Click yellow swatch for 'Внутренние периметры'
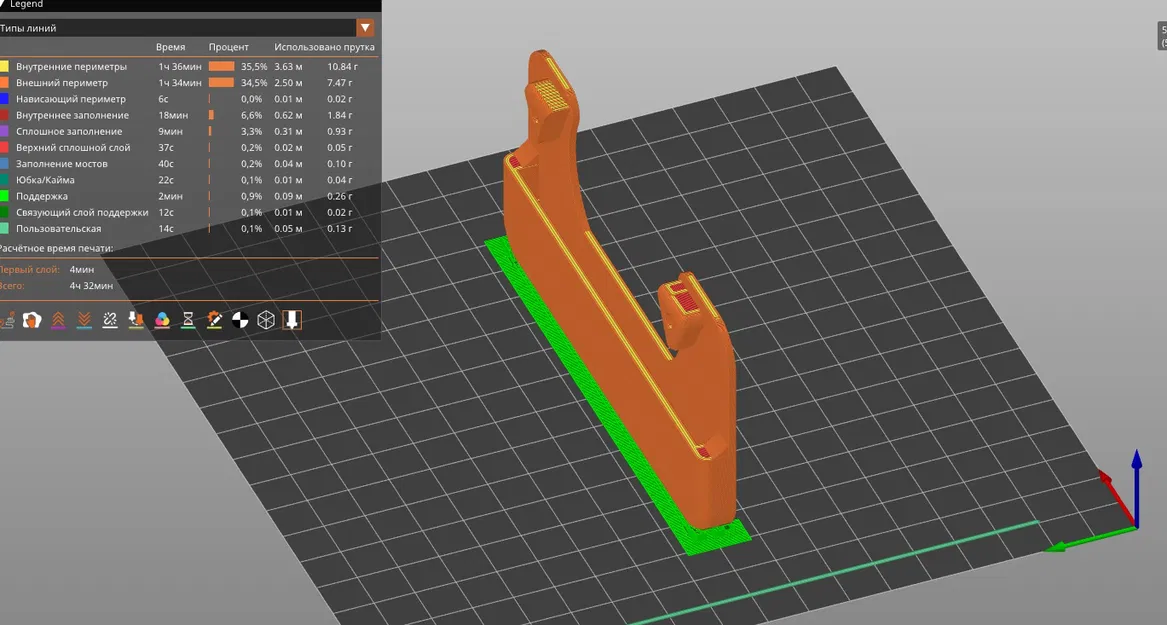The image size is (1167, 625). coord(4,66)
